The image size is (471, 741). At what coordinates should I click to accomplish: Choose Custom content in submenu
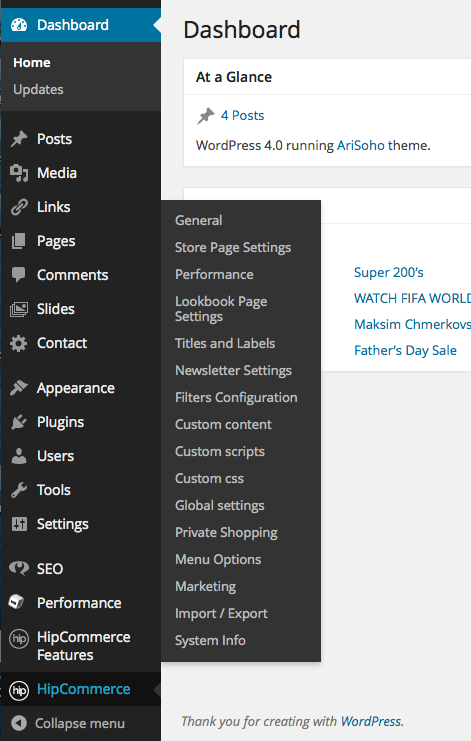pos(223,424)
